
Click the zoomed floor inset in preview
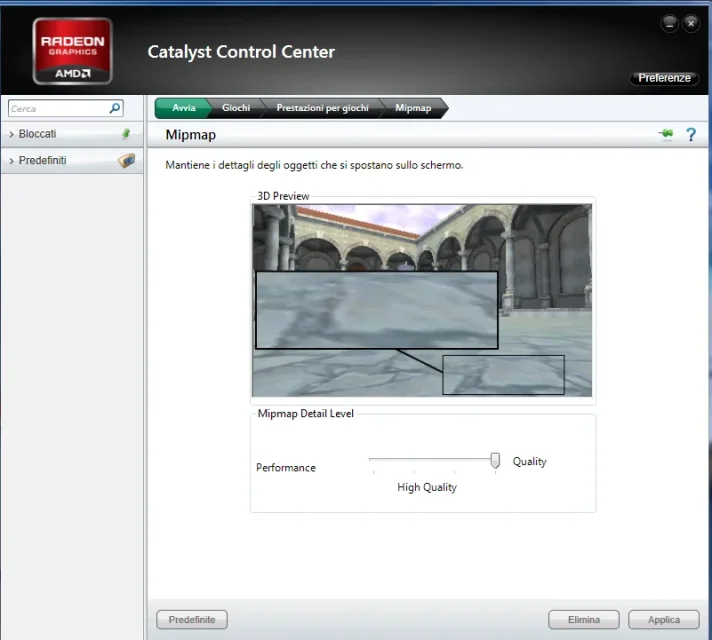pyautogui.click(x=377, y=310)
